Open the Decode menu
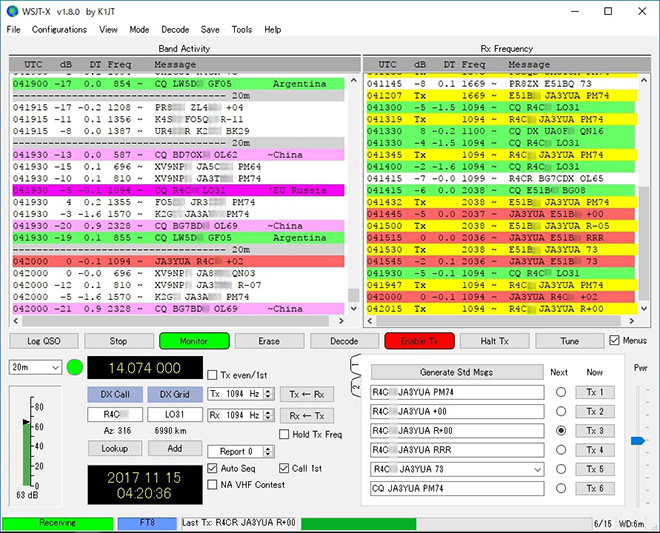This screenshot has width=660, height=533. pyautogui.click(x=175, y=30)
